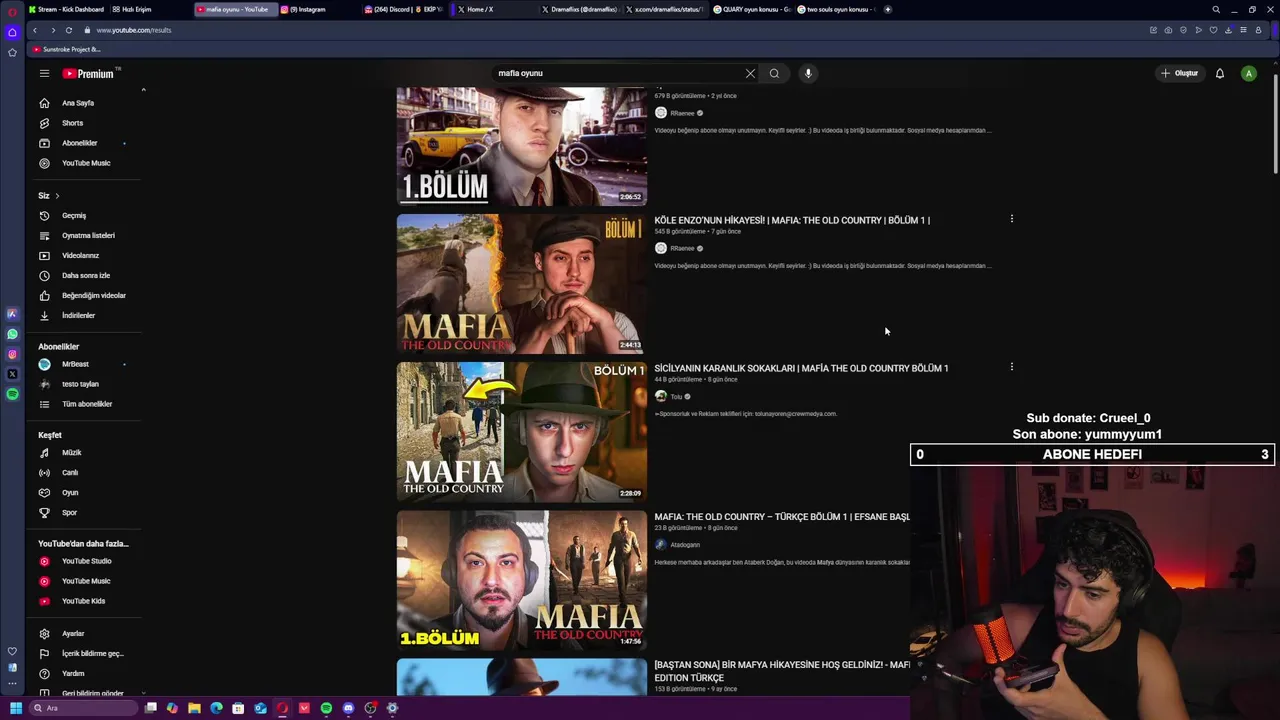Open YouTube notifications bell
Image resolution: width=1280 pixels, height=720 pixels.
tap(1220, 73)
